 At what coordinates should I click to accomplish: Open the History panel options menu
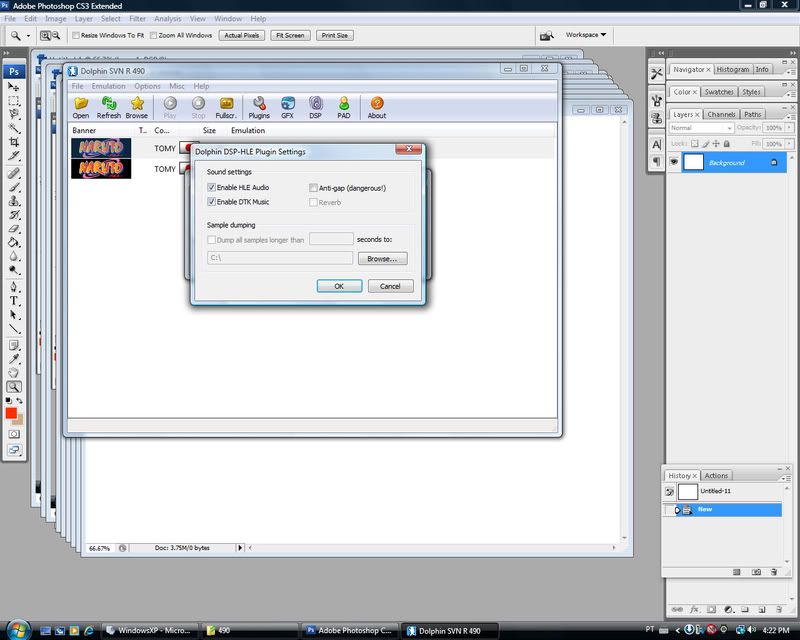(x=786, y=478)
